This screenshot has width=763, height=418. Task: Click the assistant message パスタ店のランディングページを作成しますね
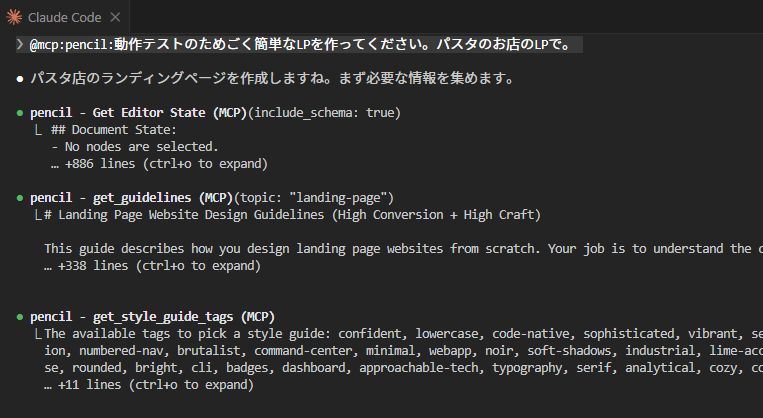(272, 78)
